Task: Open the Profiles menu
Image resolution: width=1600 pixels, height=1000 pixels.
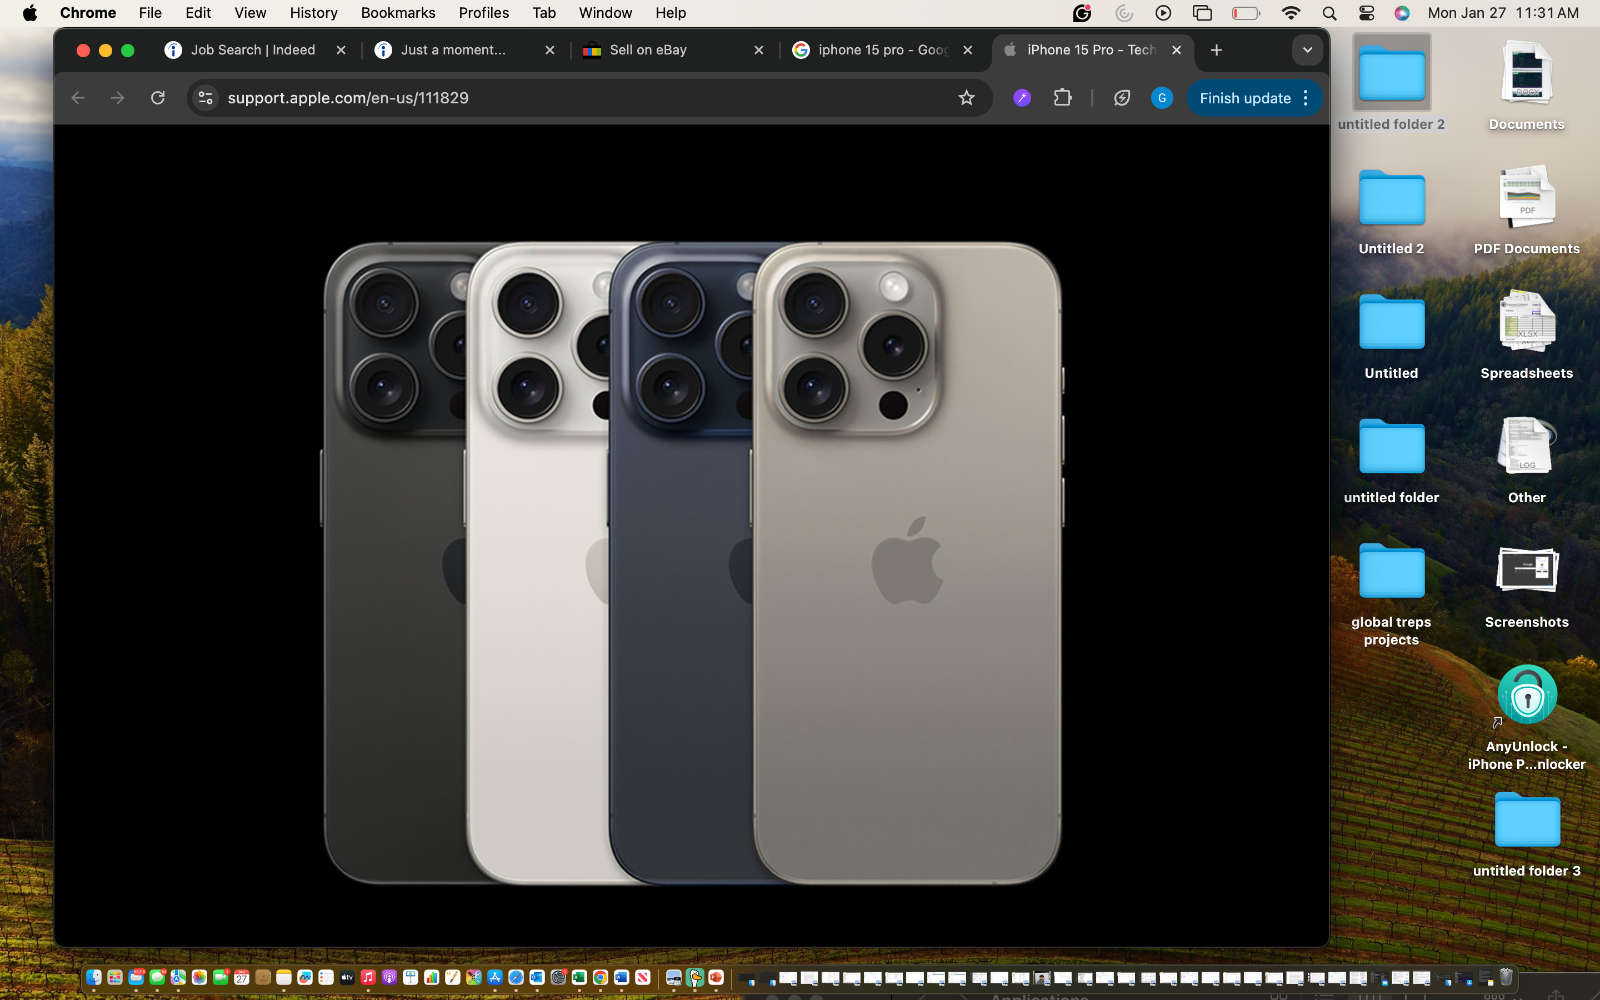Action: [484, 13]
